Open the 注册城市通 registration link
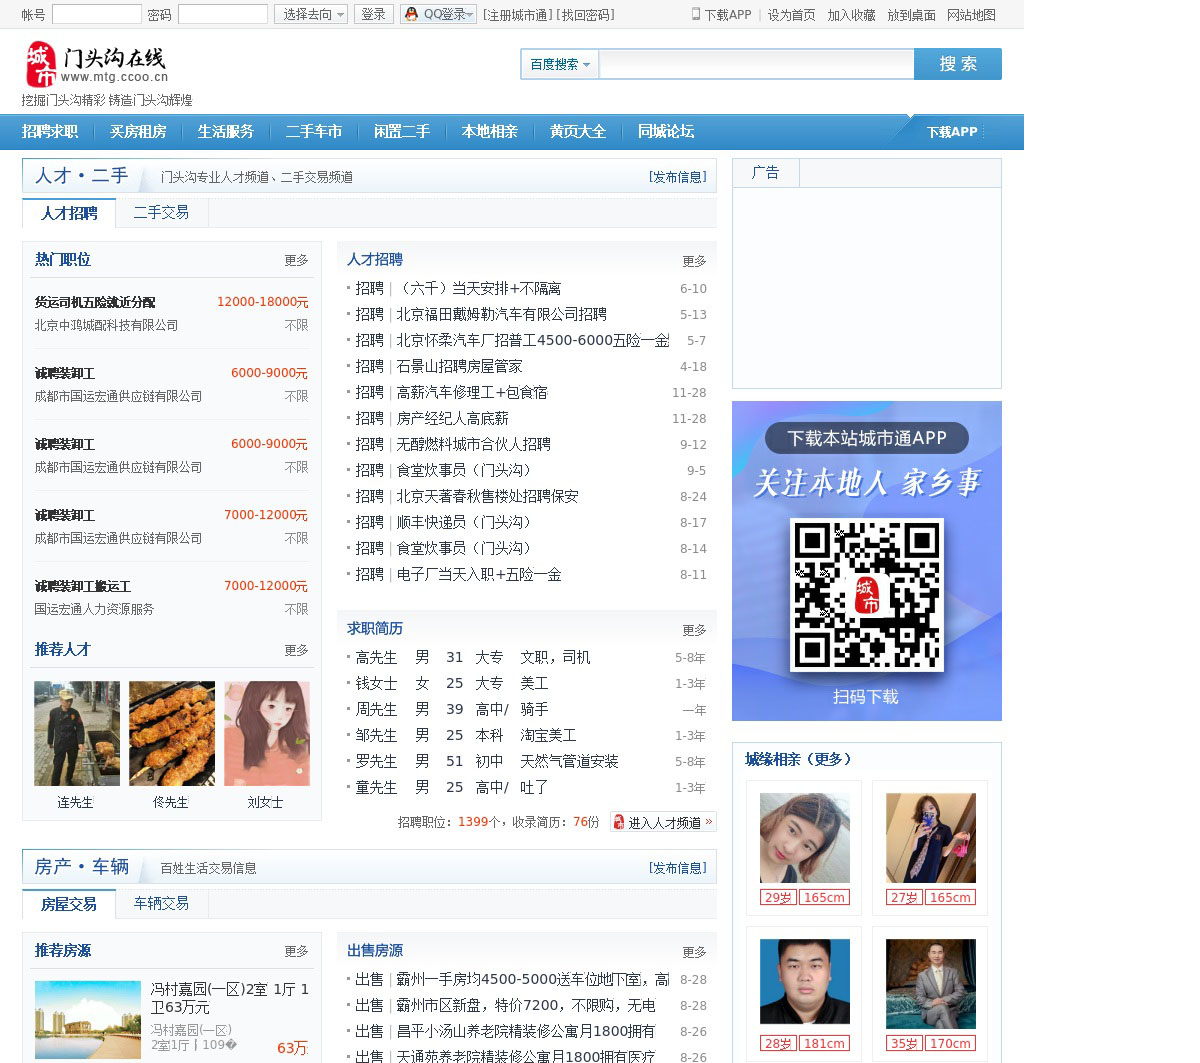 point(517,15)
